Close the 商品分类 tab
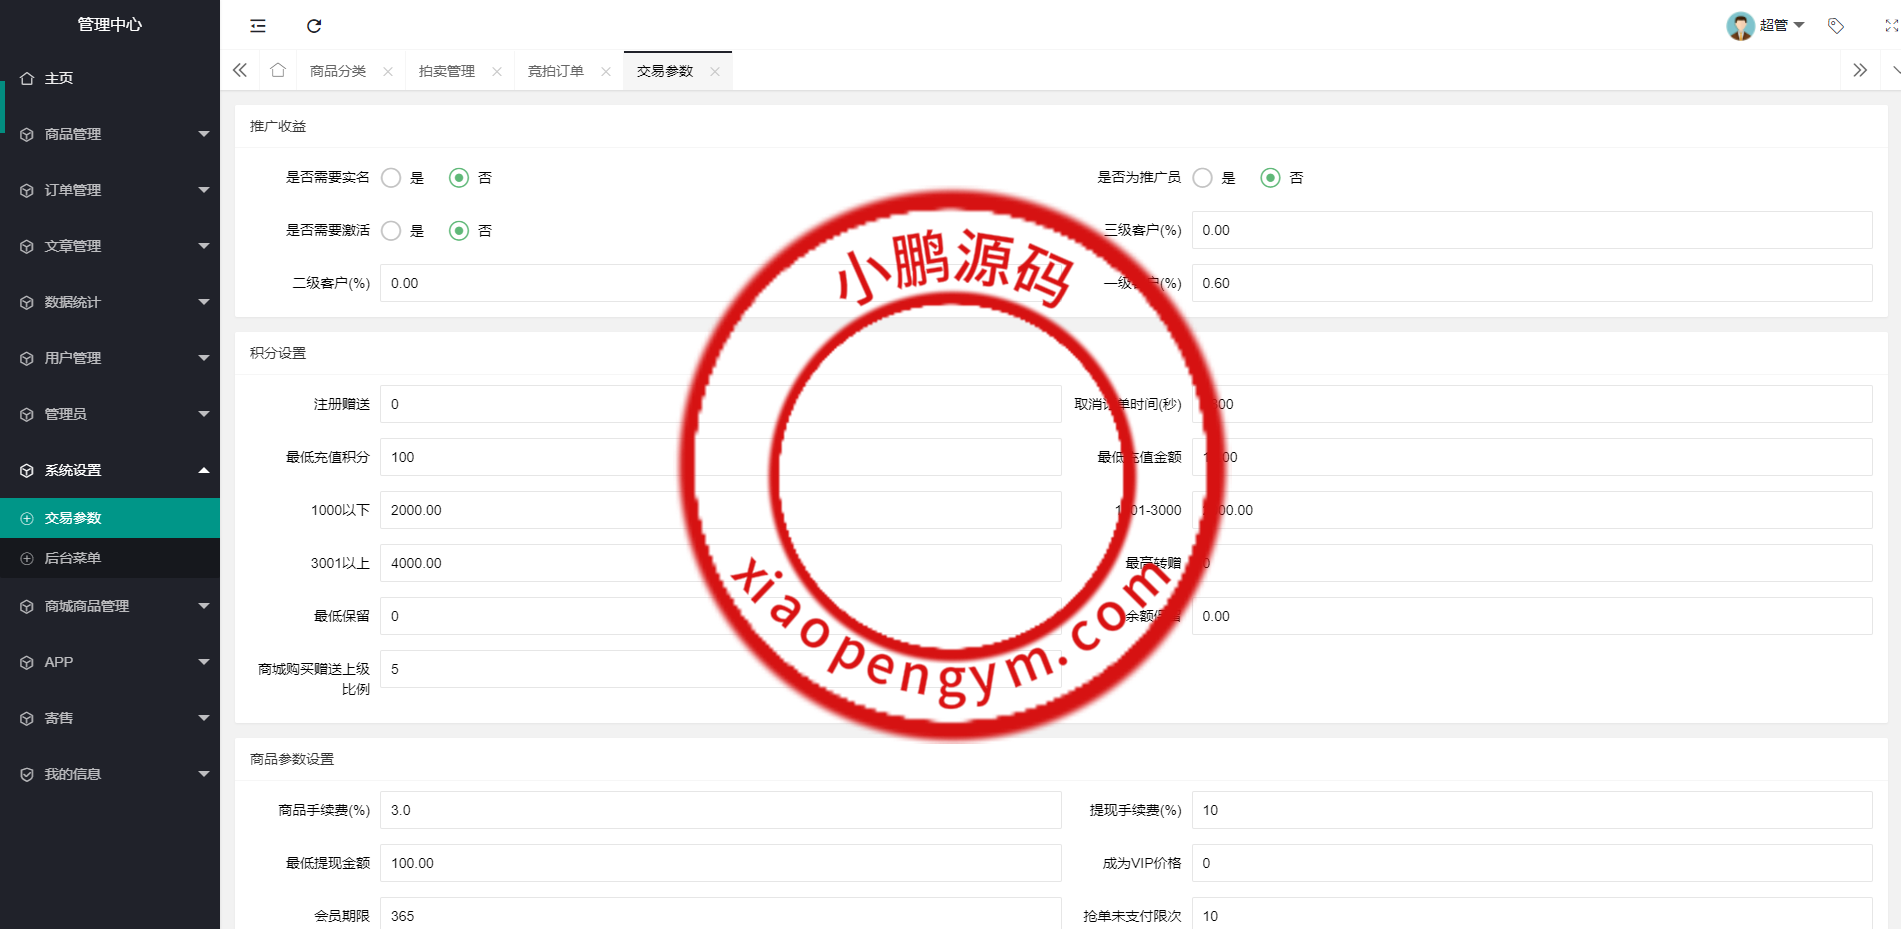Screen dimensions: 1901x929 point(388,71)
